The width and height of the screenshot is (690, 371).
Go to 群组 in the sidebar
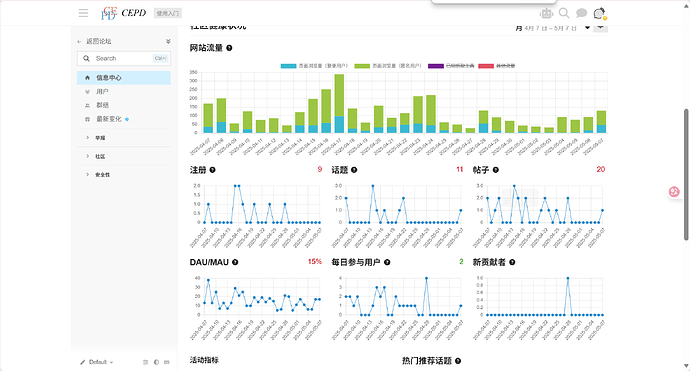coord(124,105)
